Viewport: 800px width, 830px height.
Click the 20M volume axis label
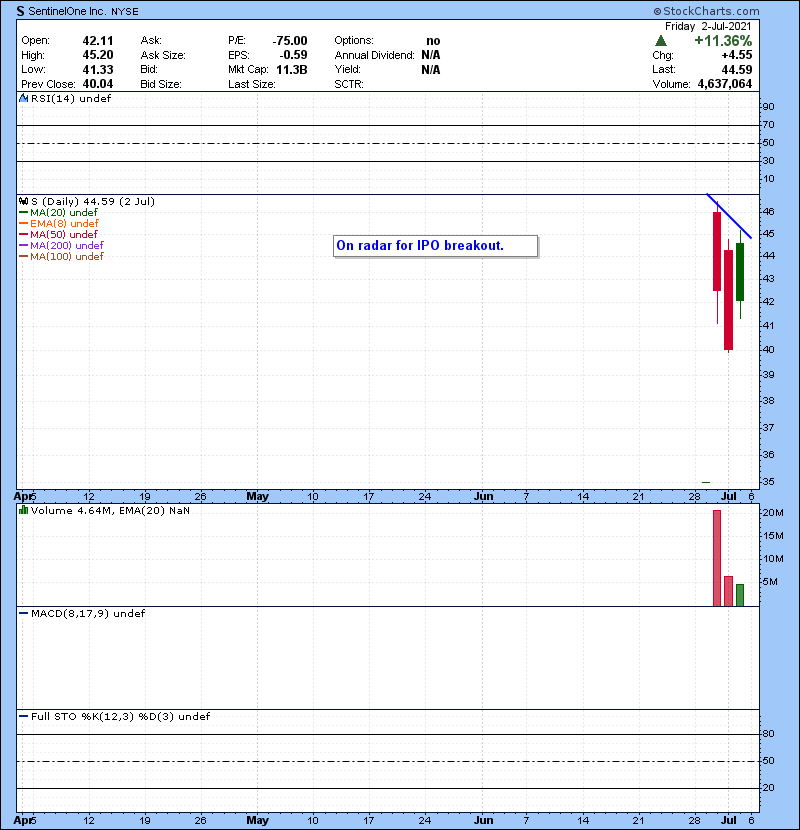point(773,513)
